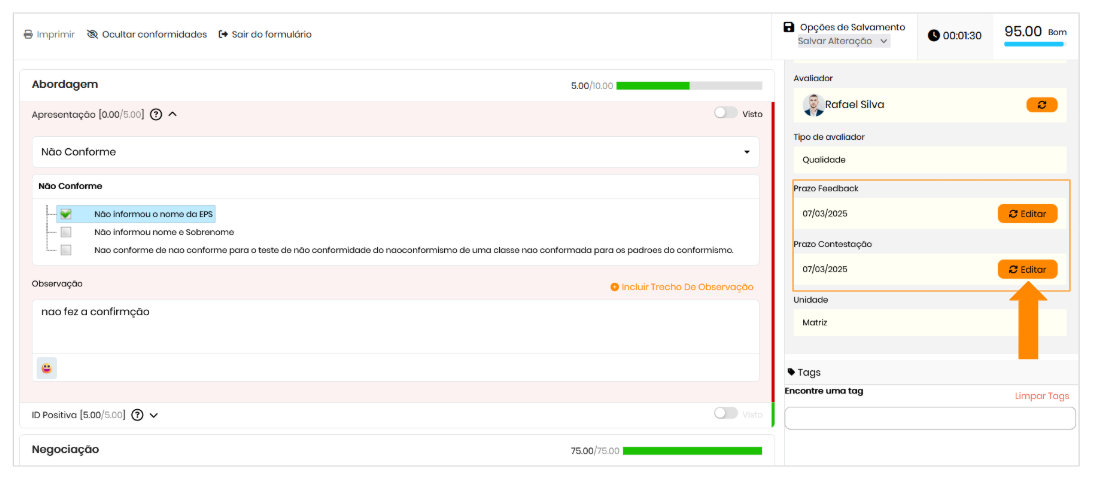Click Editar for Prazo Feedback

[1027, 213]
